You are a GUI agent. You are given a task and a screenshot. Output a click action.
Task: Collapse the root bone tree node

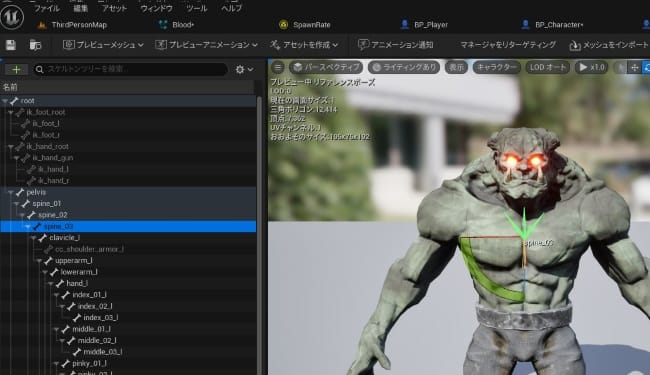pyautogui.click(x=5, y=101)
